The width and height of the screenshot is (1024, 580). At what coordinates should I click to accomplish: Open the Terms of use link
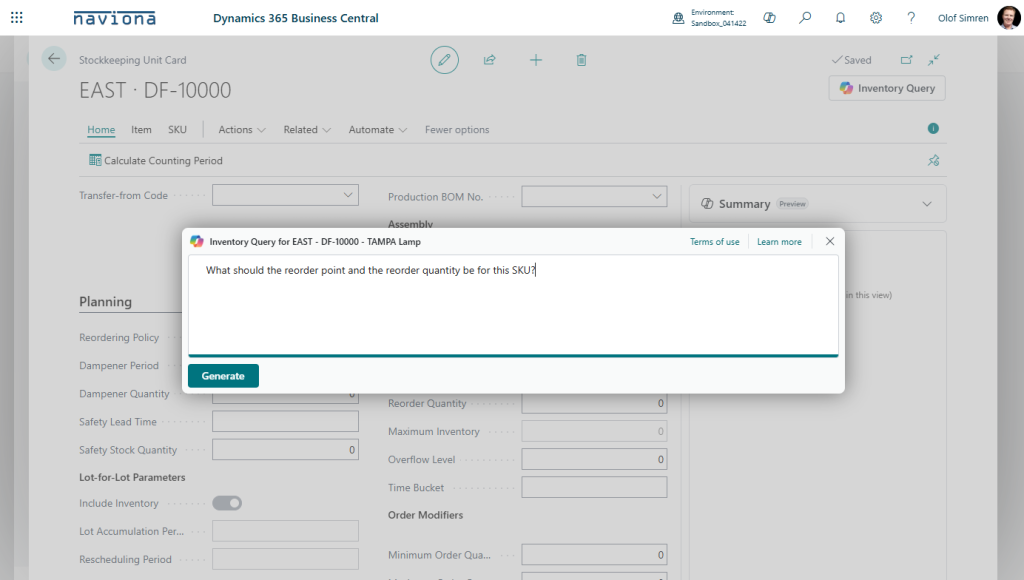715,242
